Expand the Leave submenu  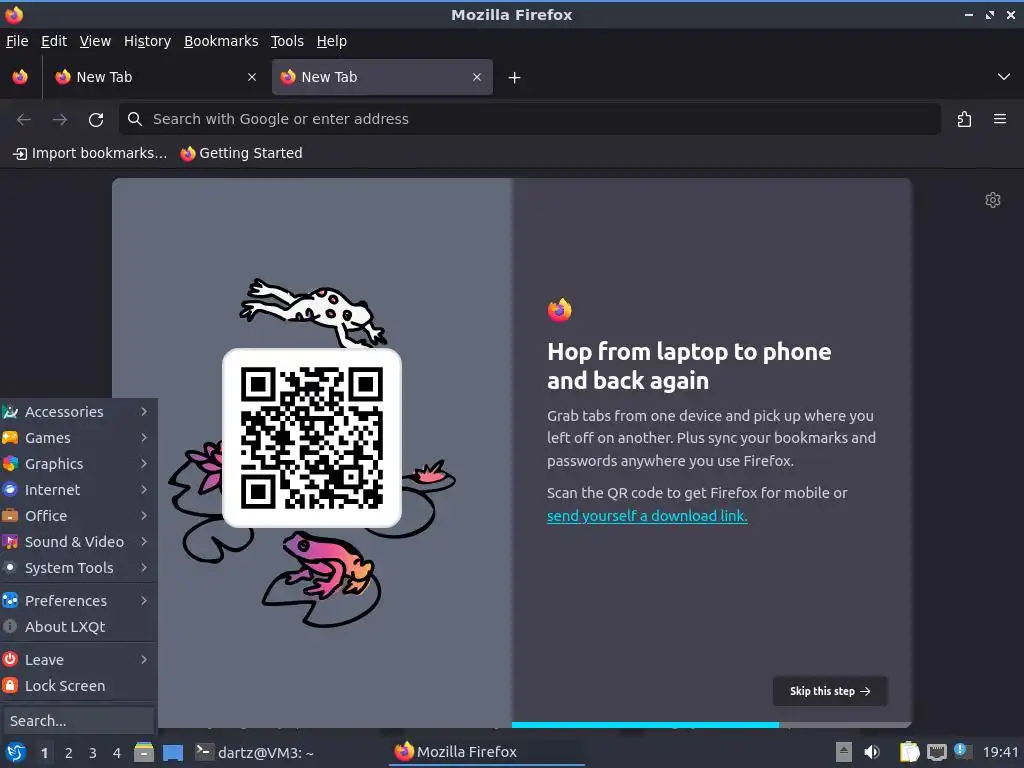pyautogui.click(x=78, y=660)
